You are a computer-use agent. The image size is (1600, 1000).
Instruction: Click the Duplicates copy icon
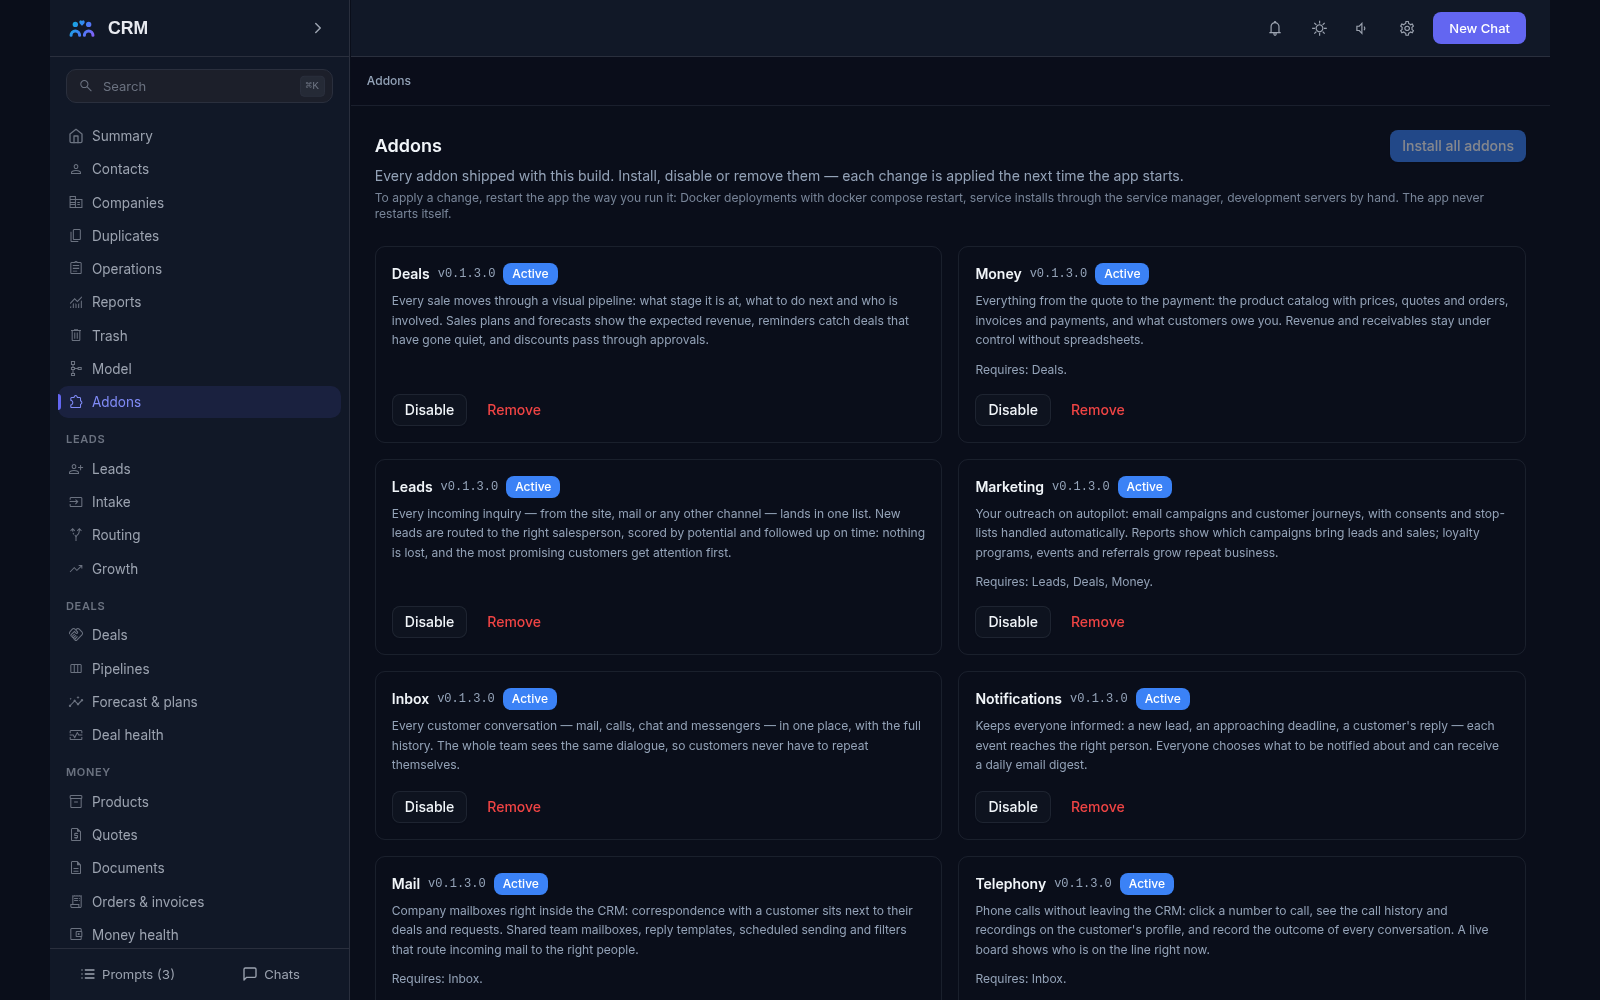[76, 236]
